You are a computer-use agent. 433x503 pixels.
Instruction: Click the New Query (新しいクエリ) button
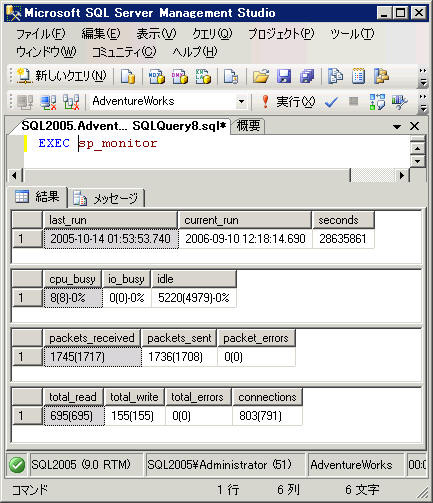pyautogui.click(x=61, y=76)
